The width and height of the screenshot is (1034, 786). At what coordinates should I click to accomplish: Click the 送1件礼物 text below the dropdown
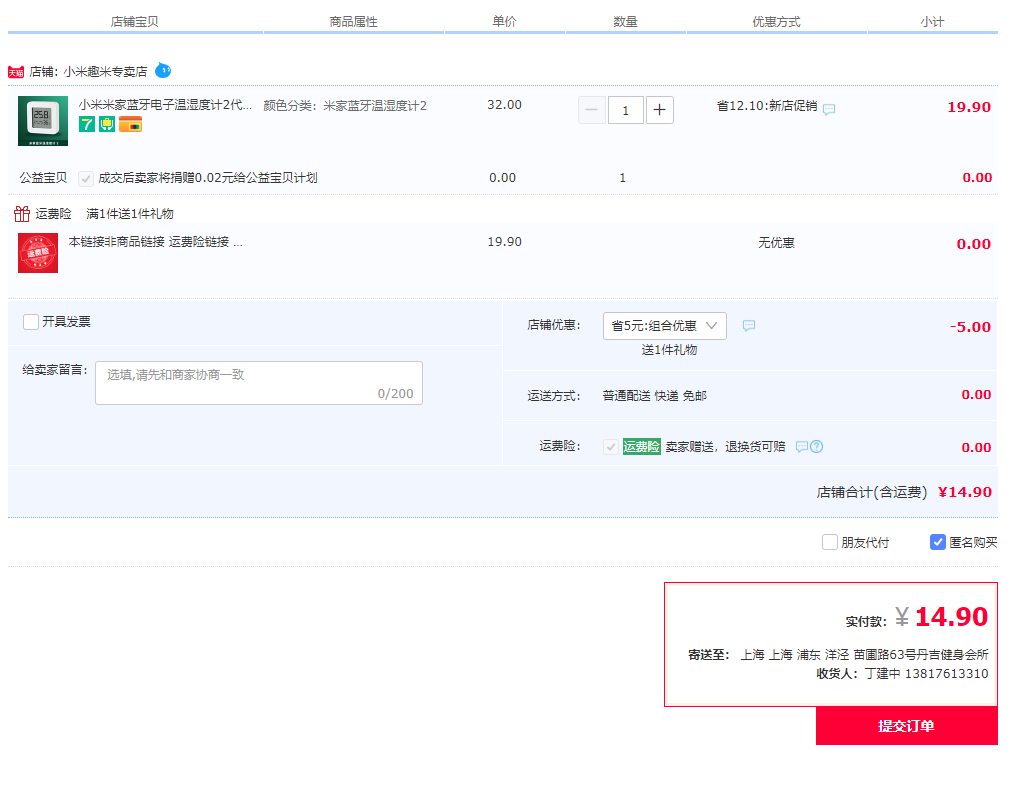tap(669, 349)
